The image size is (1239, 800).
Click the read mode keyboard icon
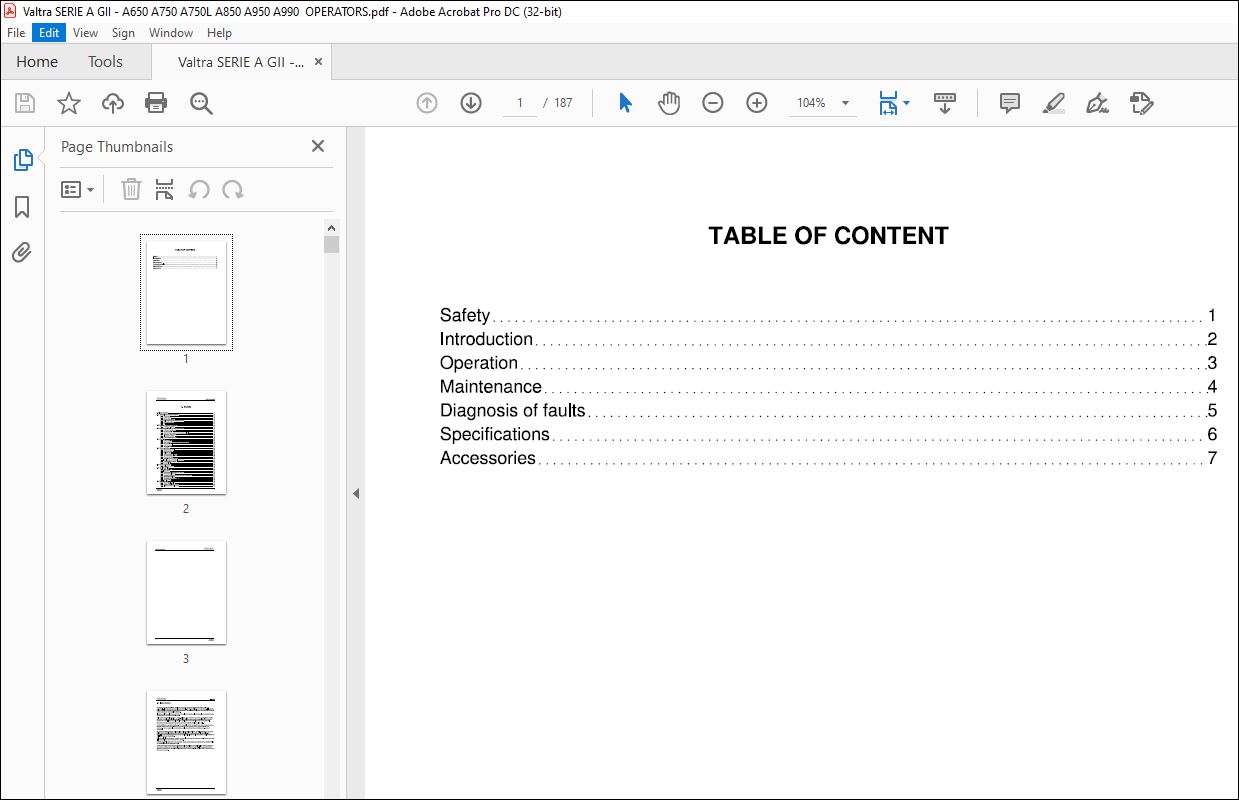945,103
